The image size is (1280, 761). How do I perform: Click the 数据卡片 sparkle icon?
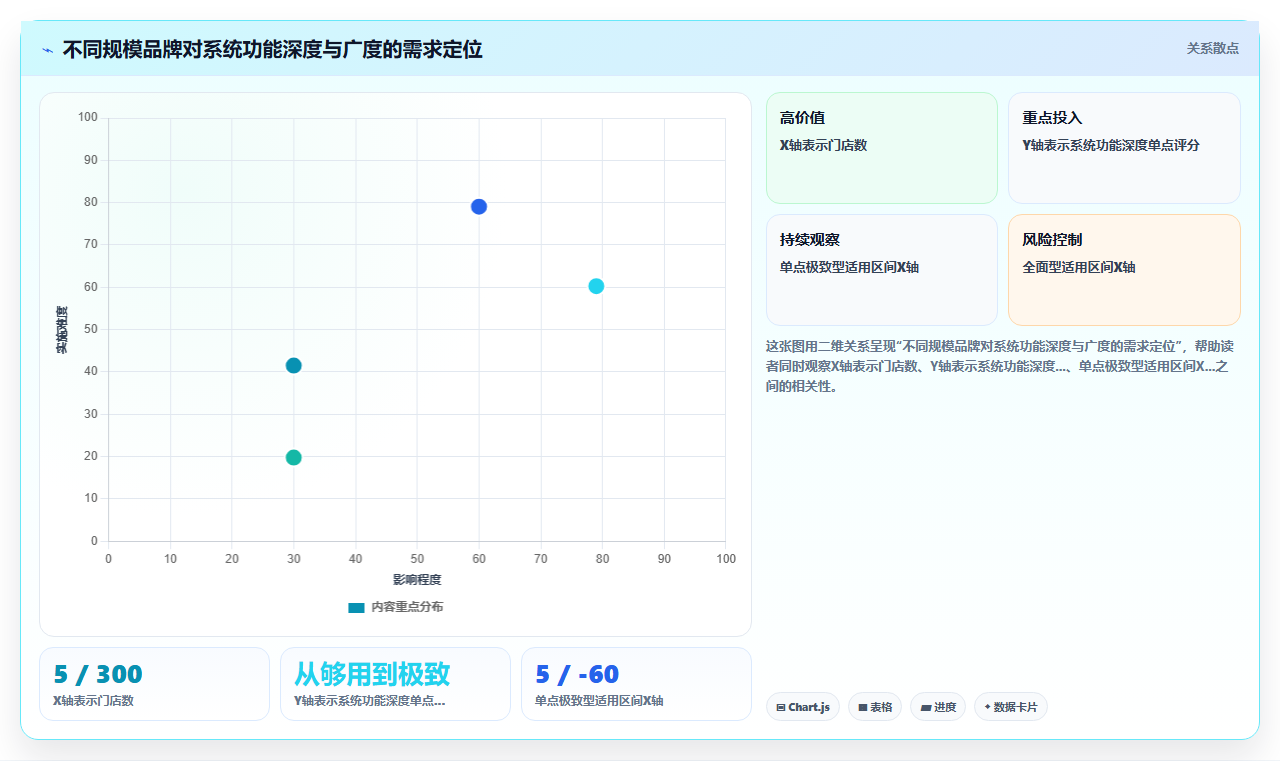pos(988,707)
